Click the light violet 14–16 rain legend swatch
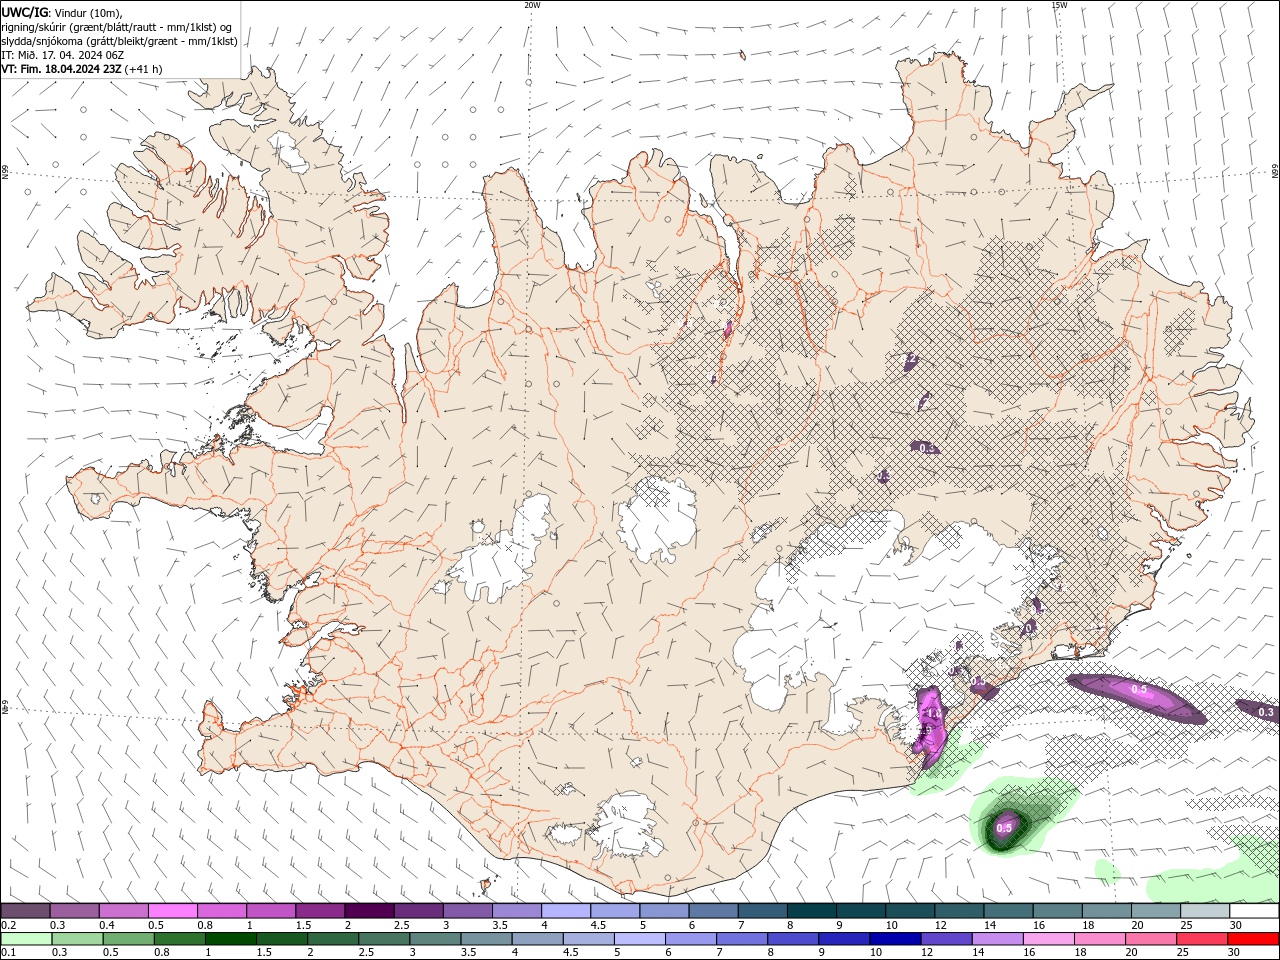Viewport: 1280px width, 960px height. pos(996,939)
